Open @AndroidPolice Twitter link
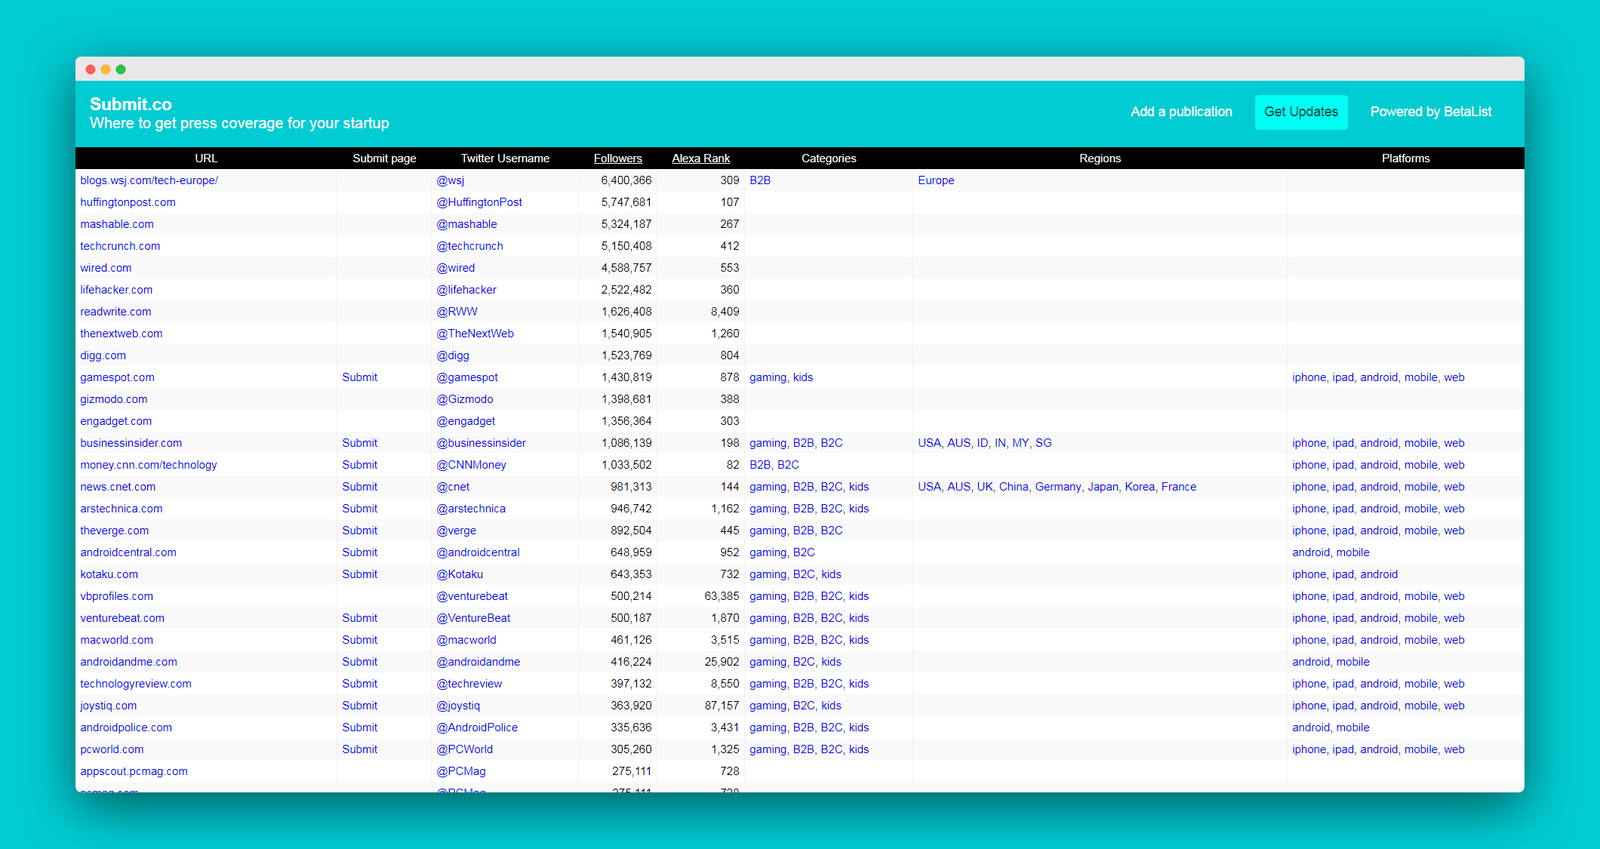Viewport: 1600px width, 849px height. click(477, 728)
